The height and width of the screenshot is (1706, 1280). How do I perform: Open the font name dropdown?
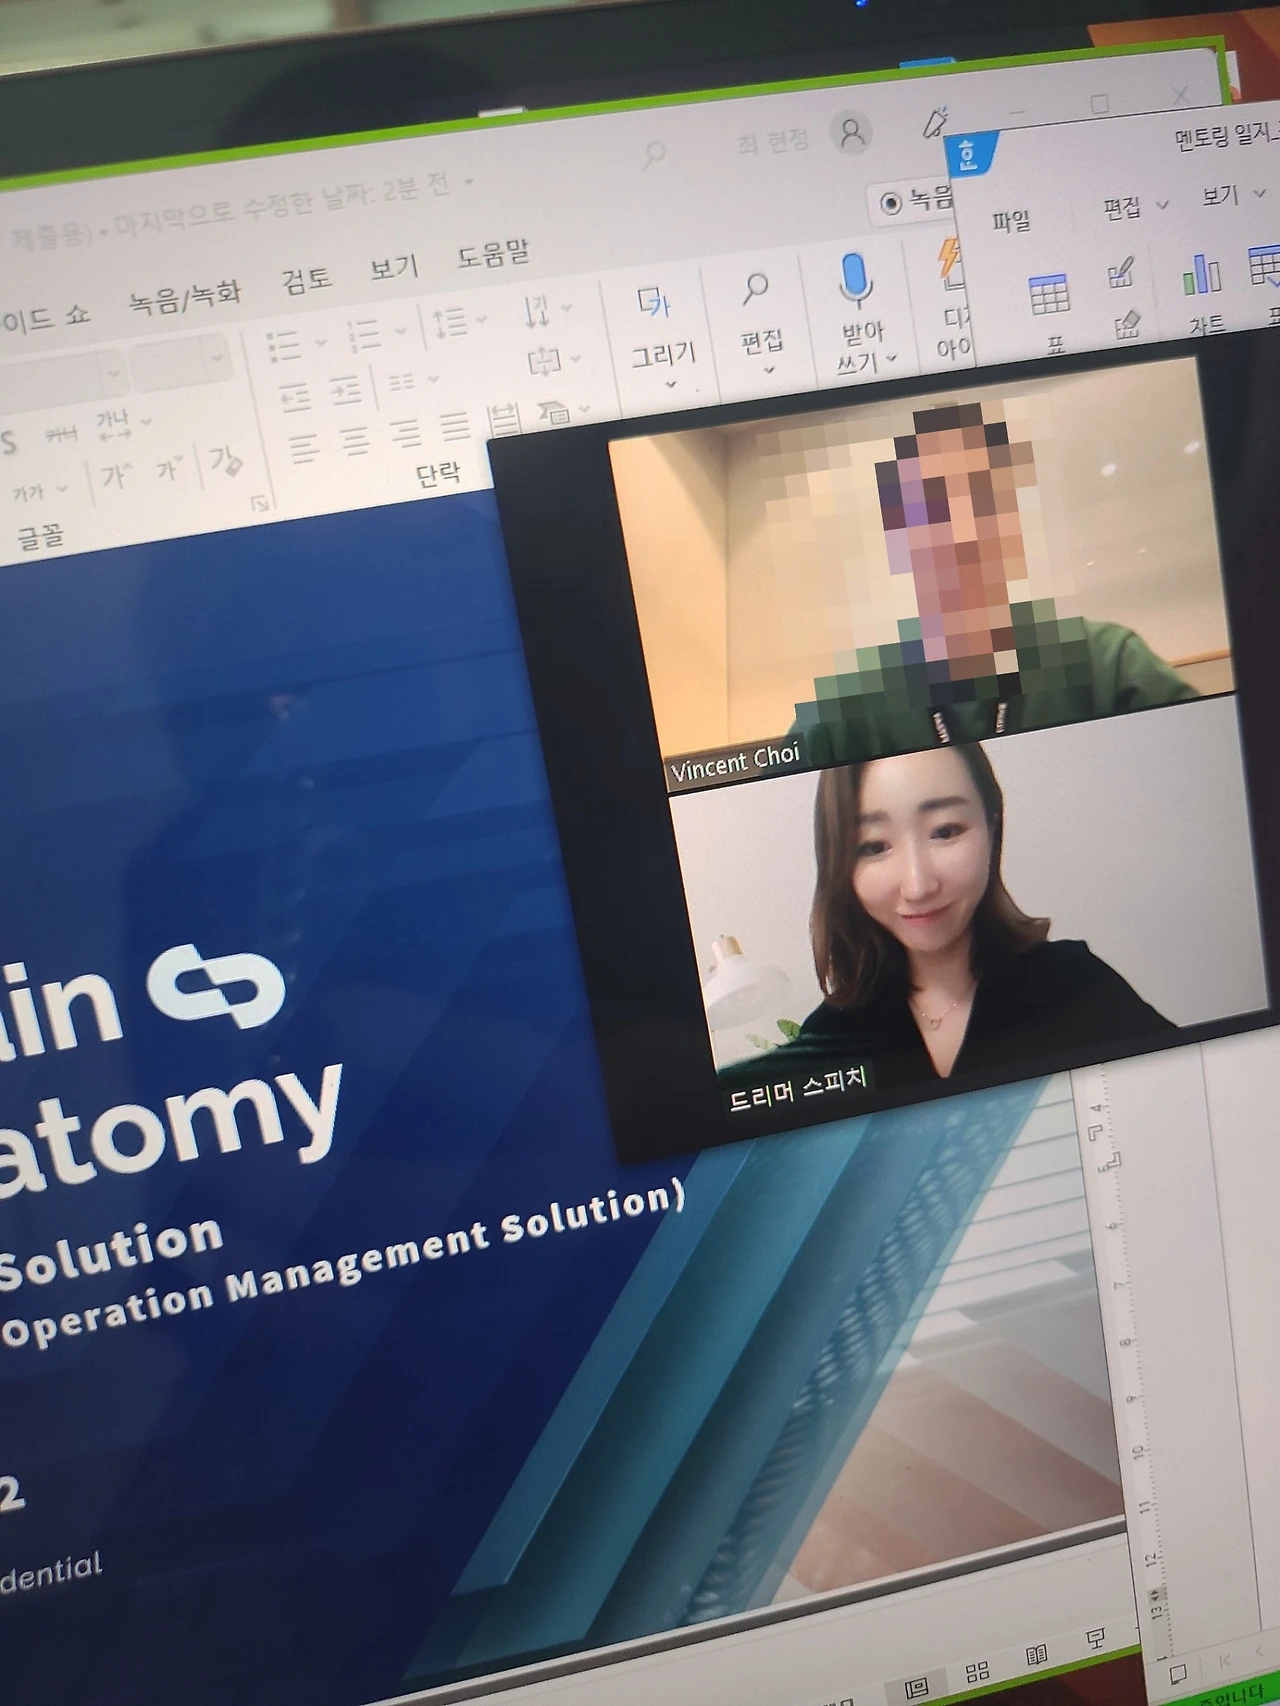114,373
